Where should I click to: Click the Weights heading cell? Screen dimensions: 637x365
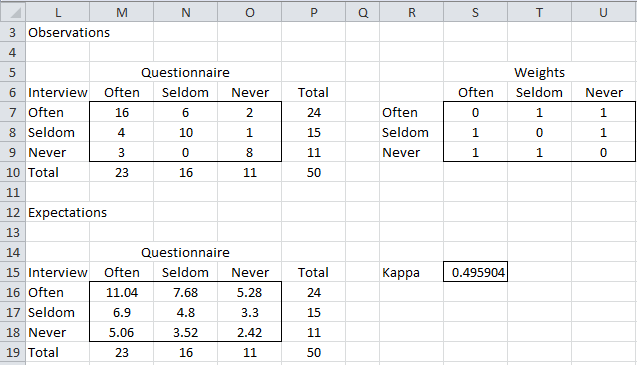click(540, 72)
